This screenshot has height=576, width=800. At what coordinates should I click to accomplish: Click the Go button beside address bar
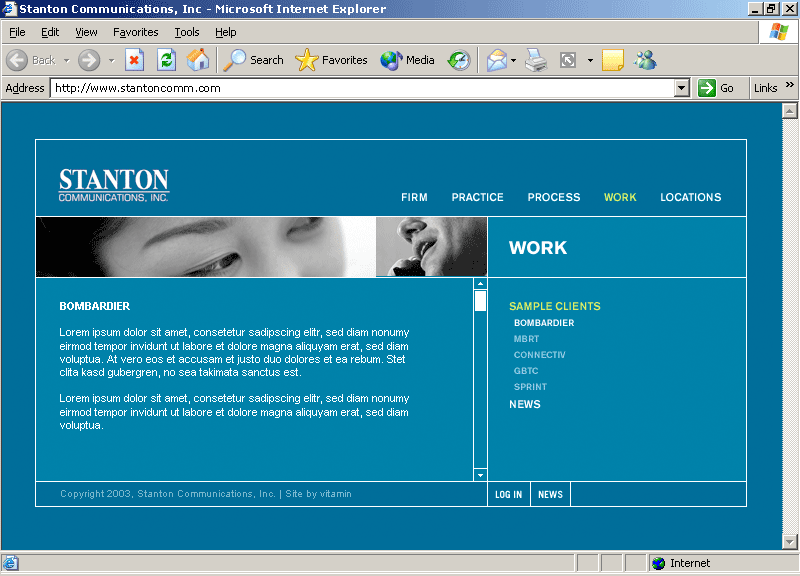(716, 88)
